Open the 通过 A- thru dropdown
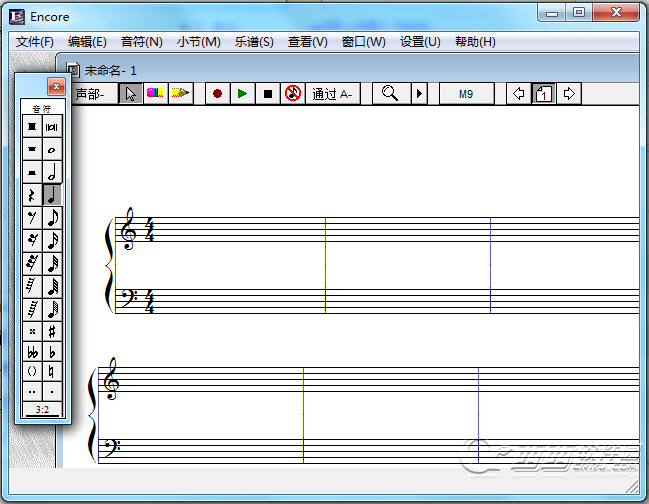This screenshot has width=649, height=504. pos(332,94)
